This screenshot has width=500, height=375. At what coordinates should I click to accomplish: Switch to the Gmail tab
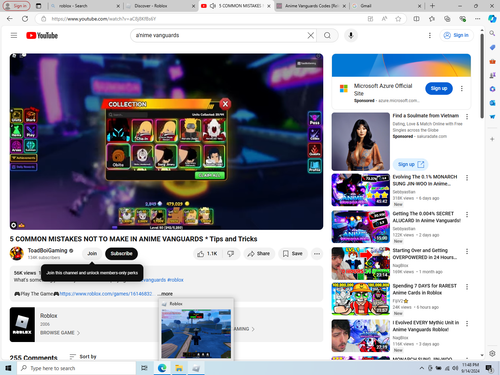387,6
